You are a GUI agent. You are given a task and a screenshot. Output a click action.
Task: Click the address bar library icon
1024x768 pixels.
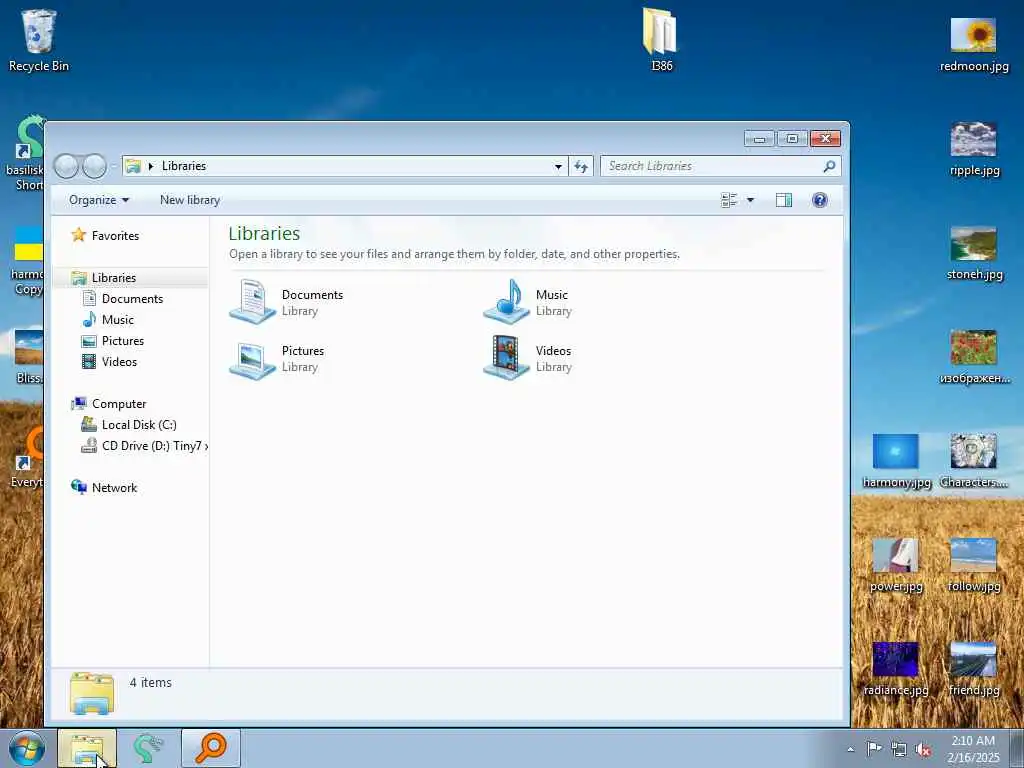tap(133, 166)
